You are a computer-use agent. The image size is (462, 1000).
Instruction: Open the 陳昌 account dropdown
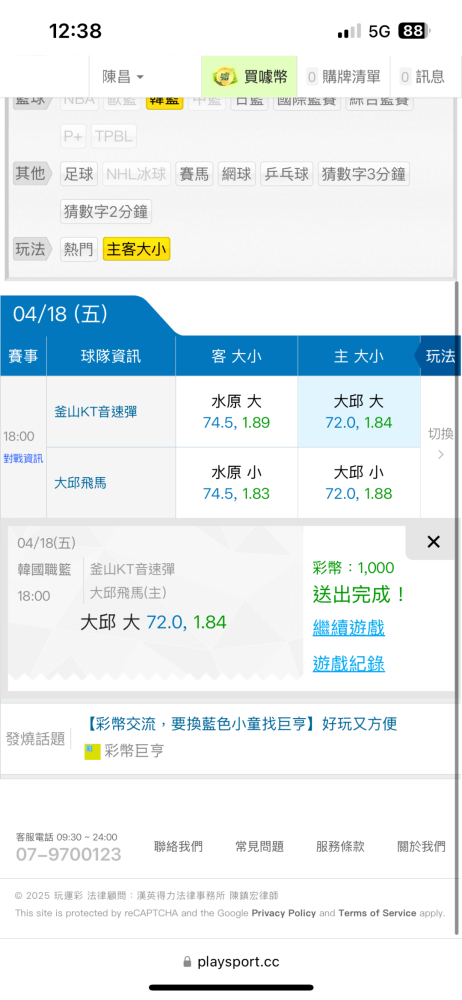click(x=123, y=77)
